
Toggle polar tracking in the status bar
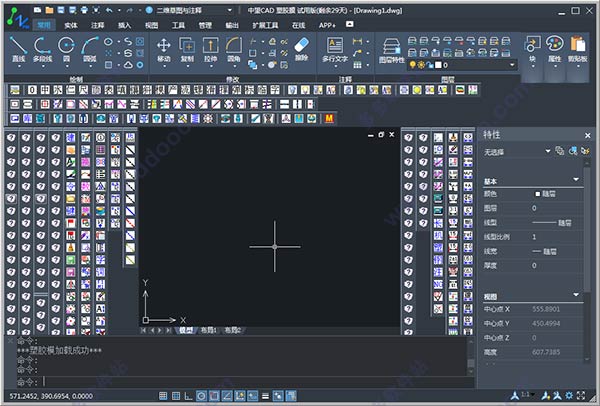point(201,396)
